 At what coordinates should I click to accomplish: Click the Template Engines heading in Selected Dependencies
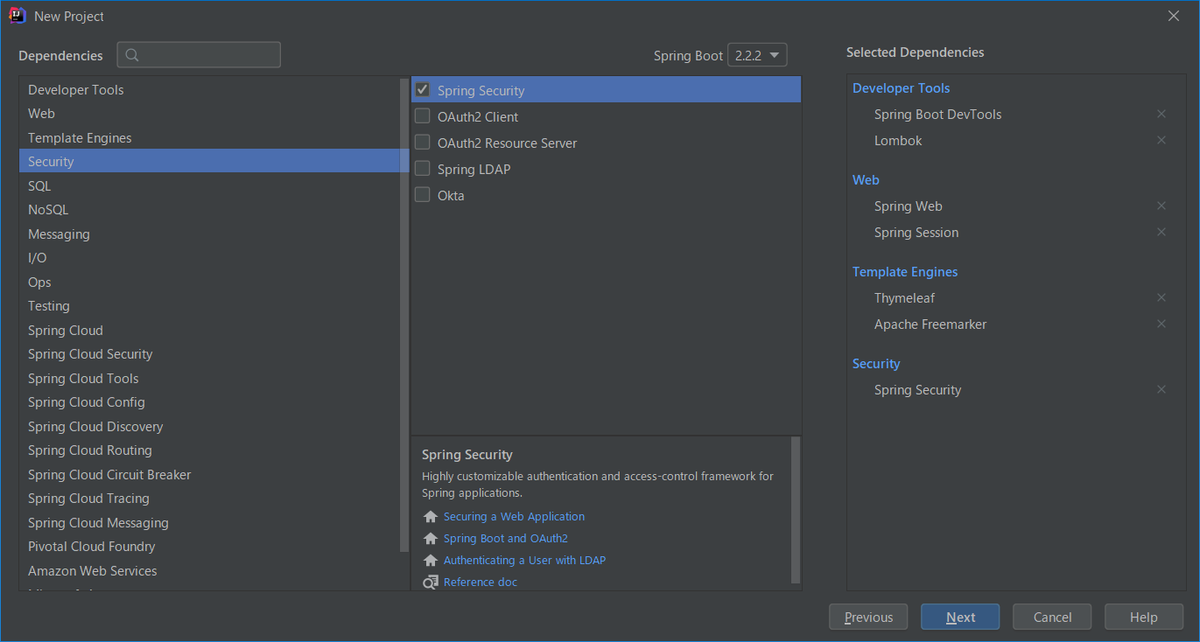905,272
